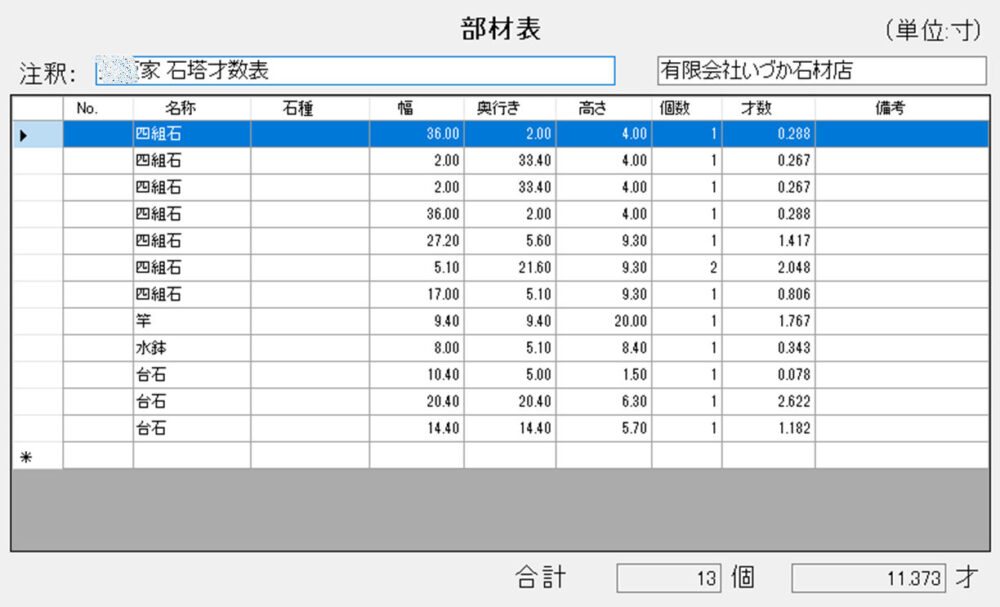The width and height of the screenshot is (1000, 607).
Task: Click the 個数 column header
Action: click(x=686, y=108)
